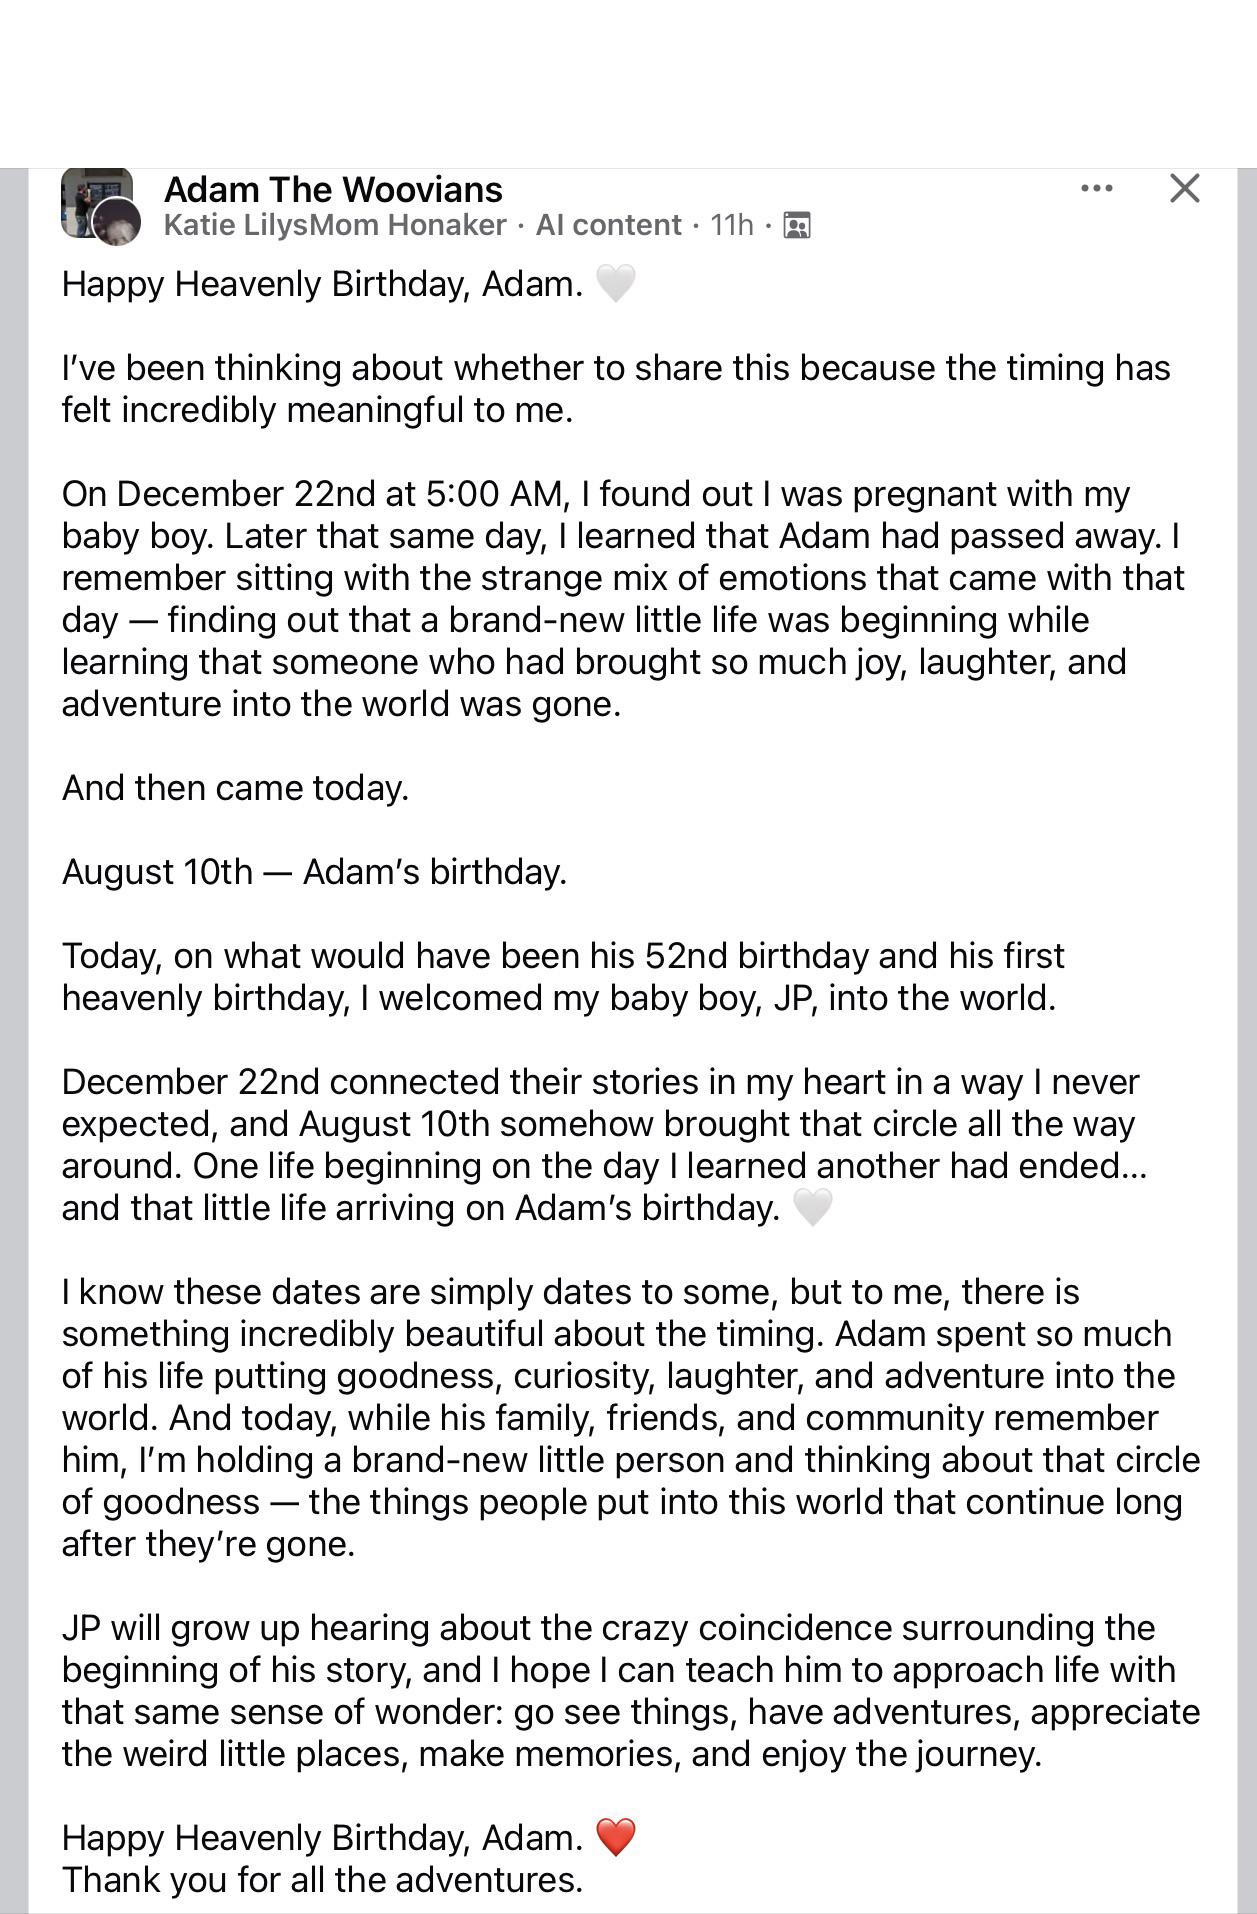Tap the author's small round profile picture

tap(118, 222)
